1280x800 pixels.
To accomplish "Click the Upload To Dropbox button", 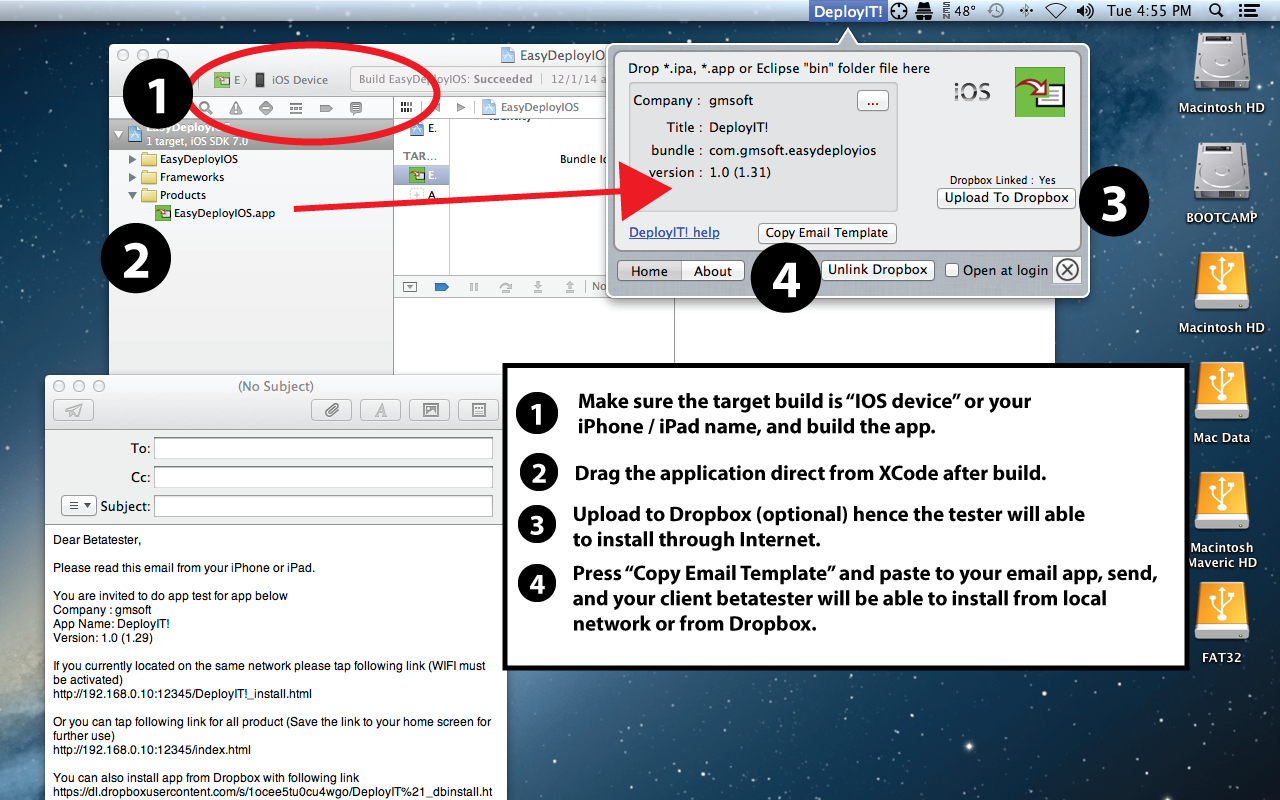I will [x=1007, y=198].
